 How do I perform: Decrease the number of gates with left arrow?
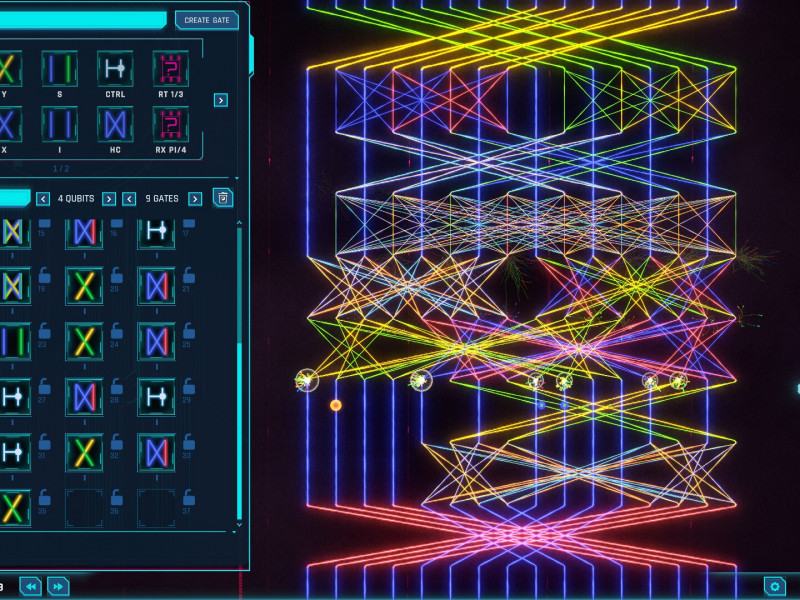[129, 199]
